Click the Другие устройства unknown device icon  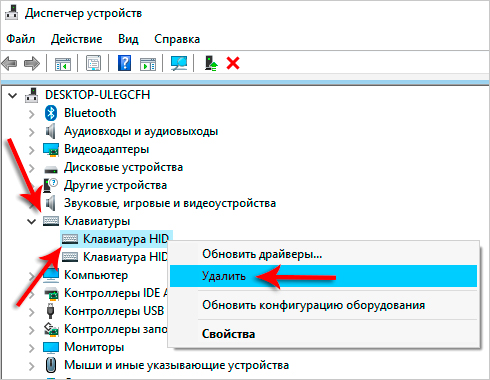(50, 185)
